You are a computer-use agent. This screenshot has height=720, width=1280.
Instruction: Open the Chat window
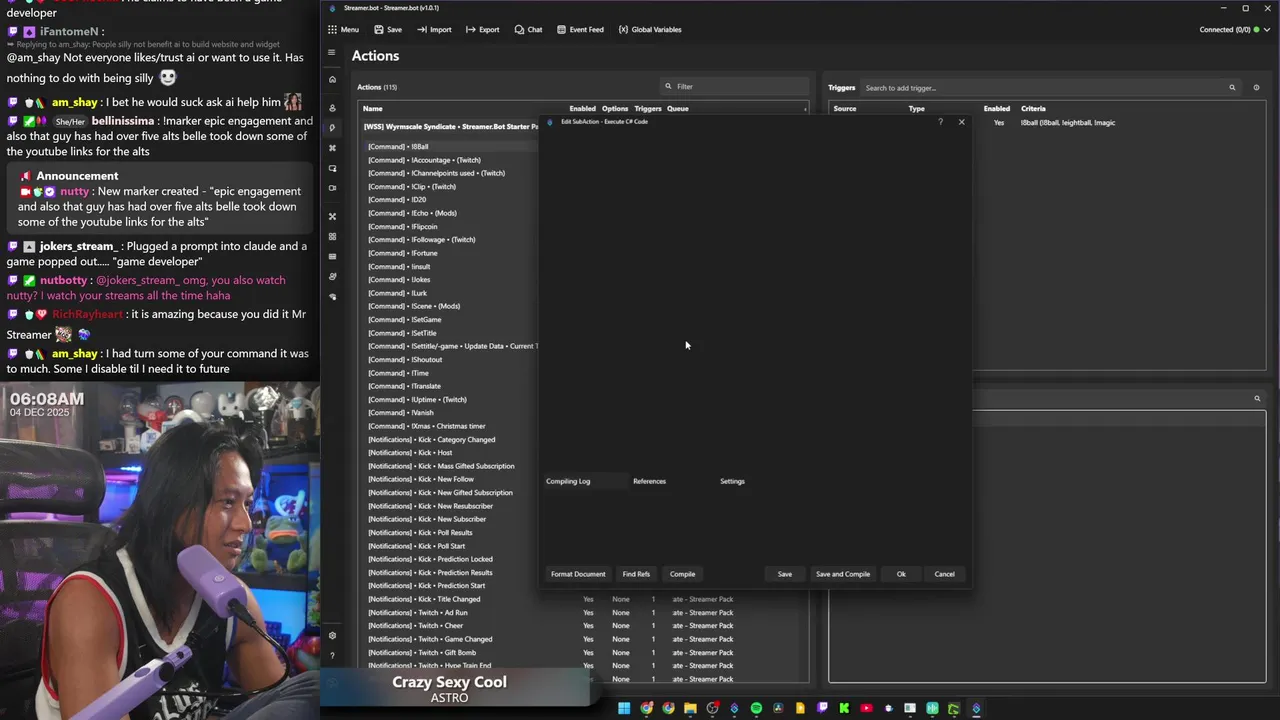point(528,29)
